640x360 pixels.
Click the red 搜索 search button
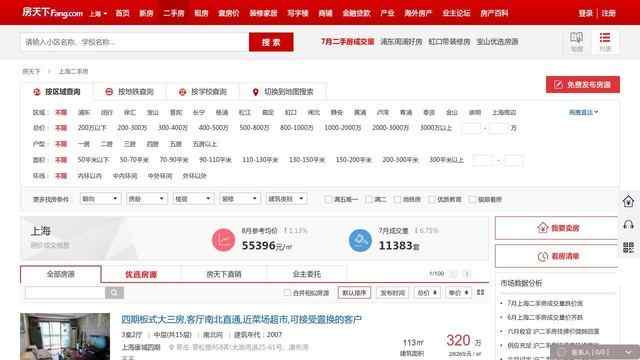point(271,42)
